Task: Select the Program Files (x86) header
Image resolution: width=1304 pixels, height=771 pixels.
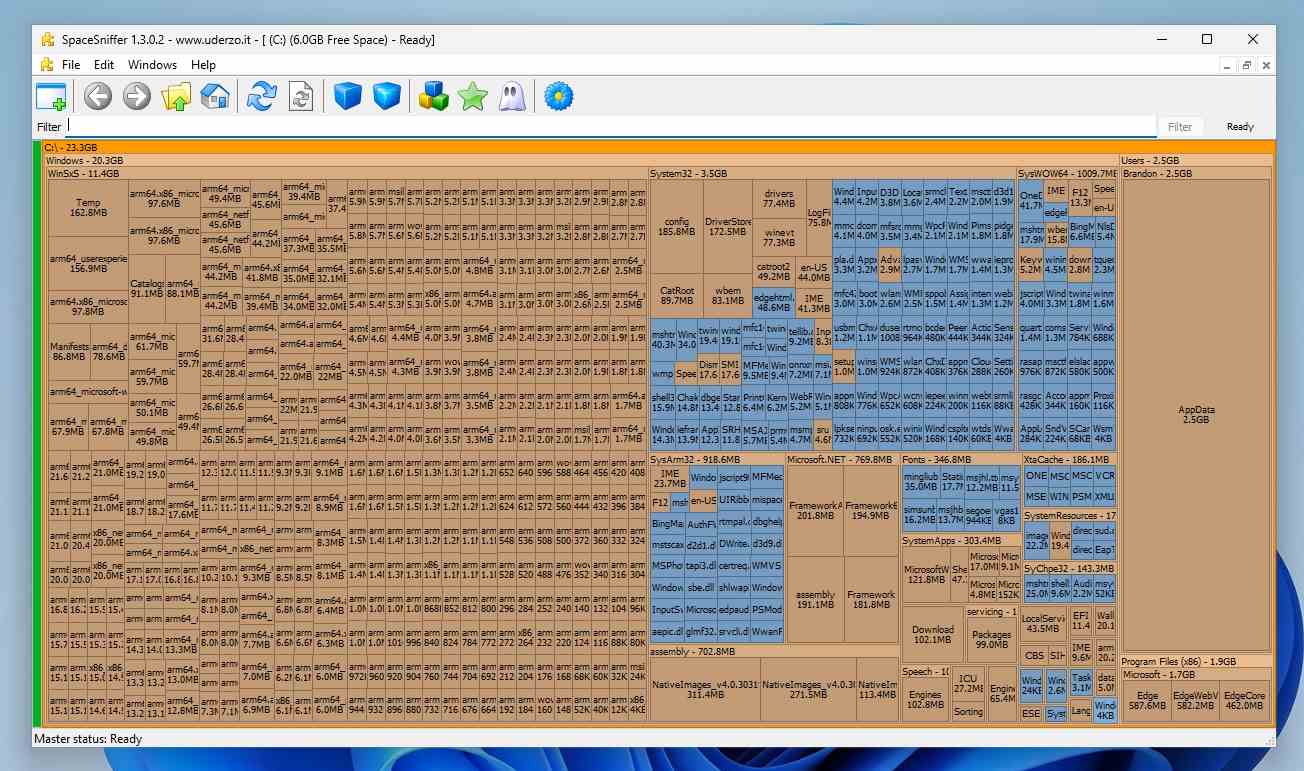Action: tap(1196, 662)
